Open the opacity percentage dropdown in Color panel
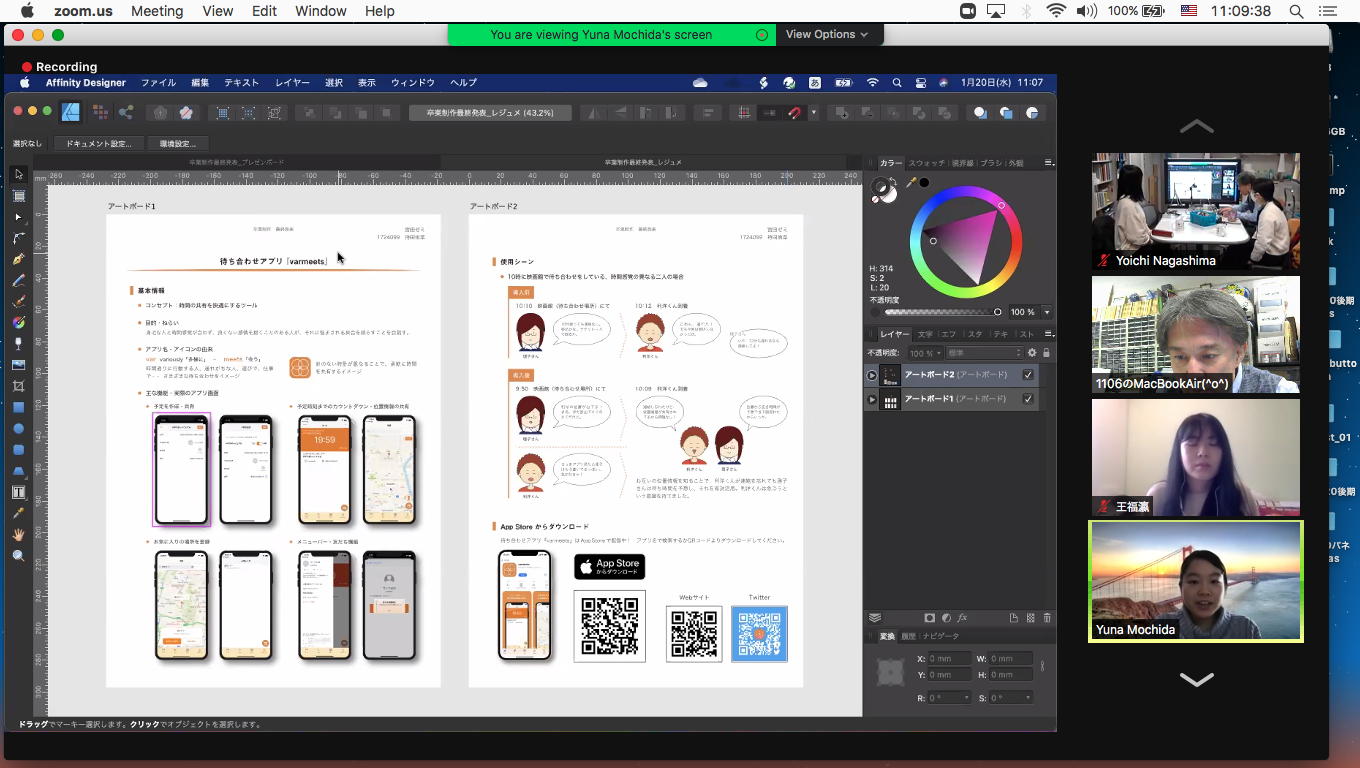This screenshot has height=768, width=1360. pos(1047,312)
